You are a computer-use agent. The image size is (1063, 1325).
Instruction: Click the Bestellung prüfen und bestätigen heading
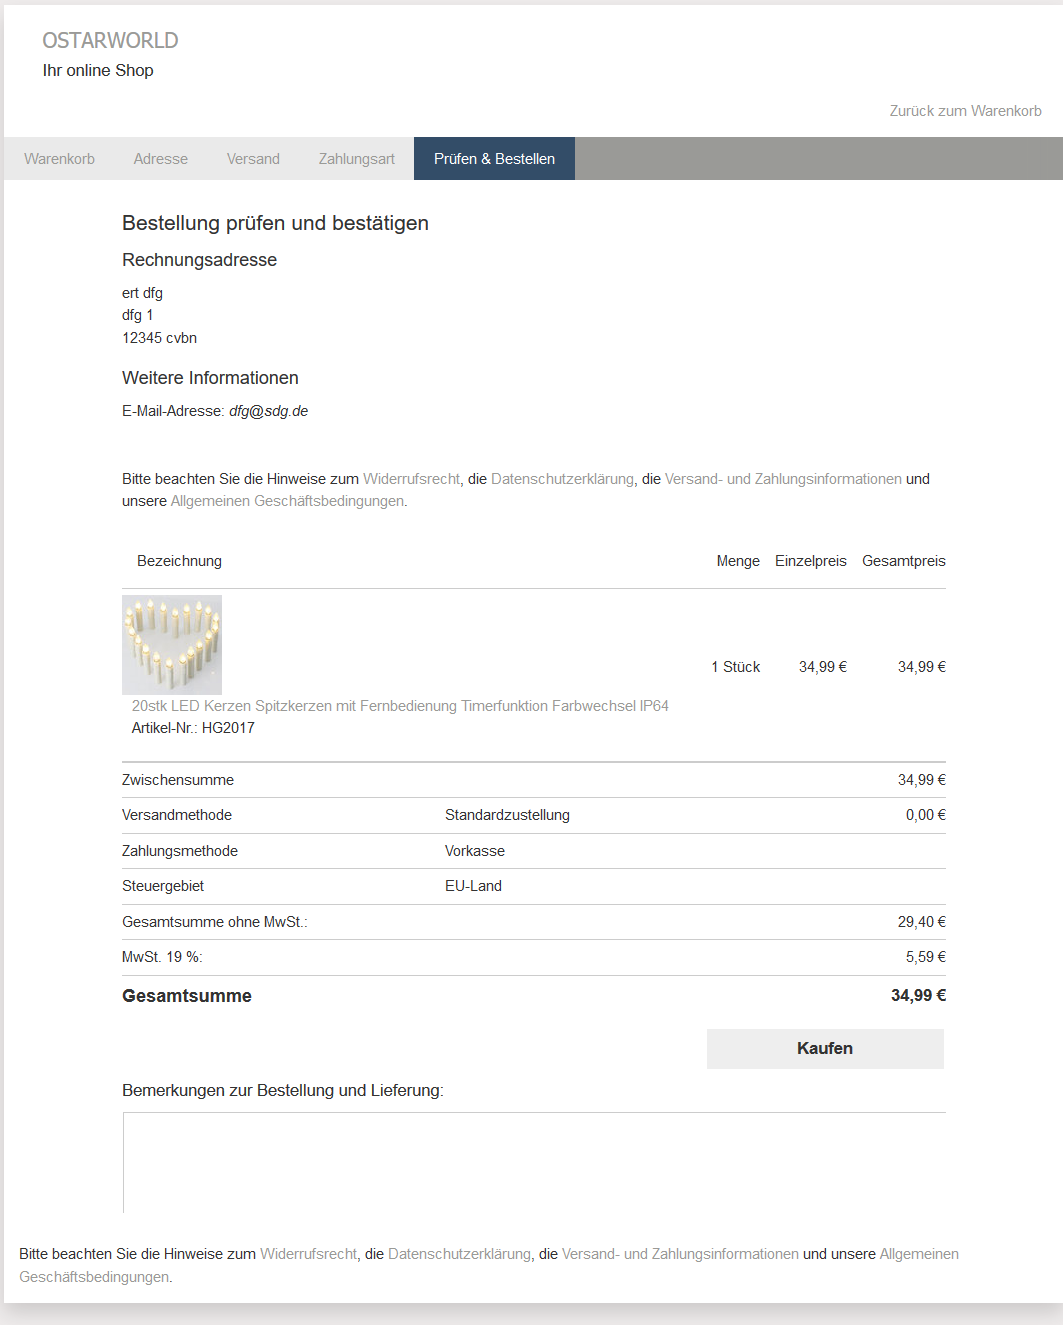coord(275,223)
